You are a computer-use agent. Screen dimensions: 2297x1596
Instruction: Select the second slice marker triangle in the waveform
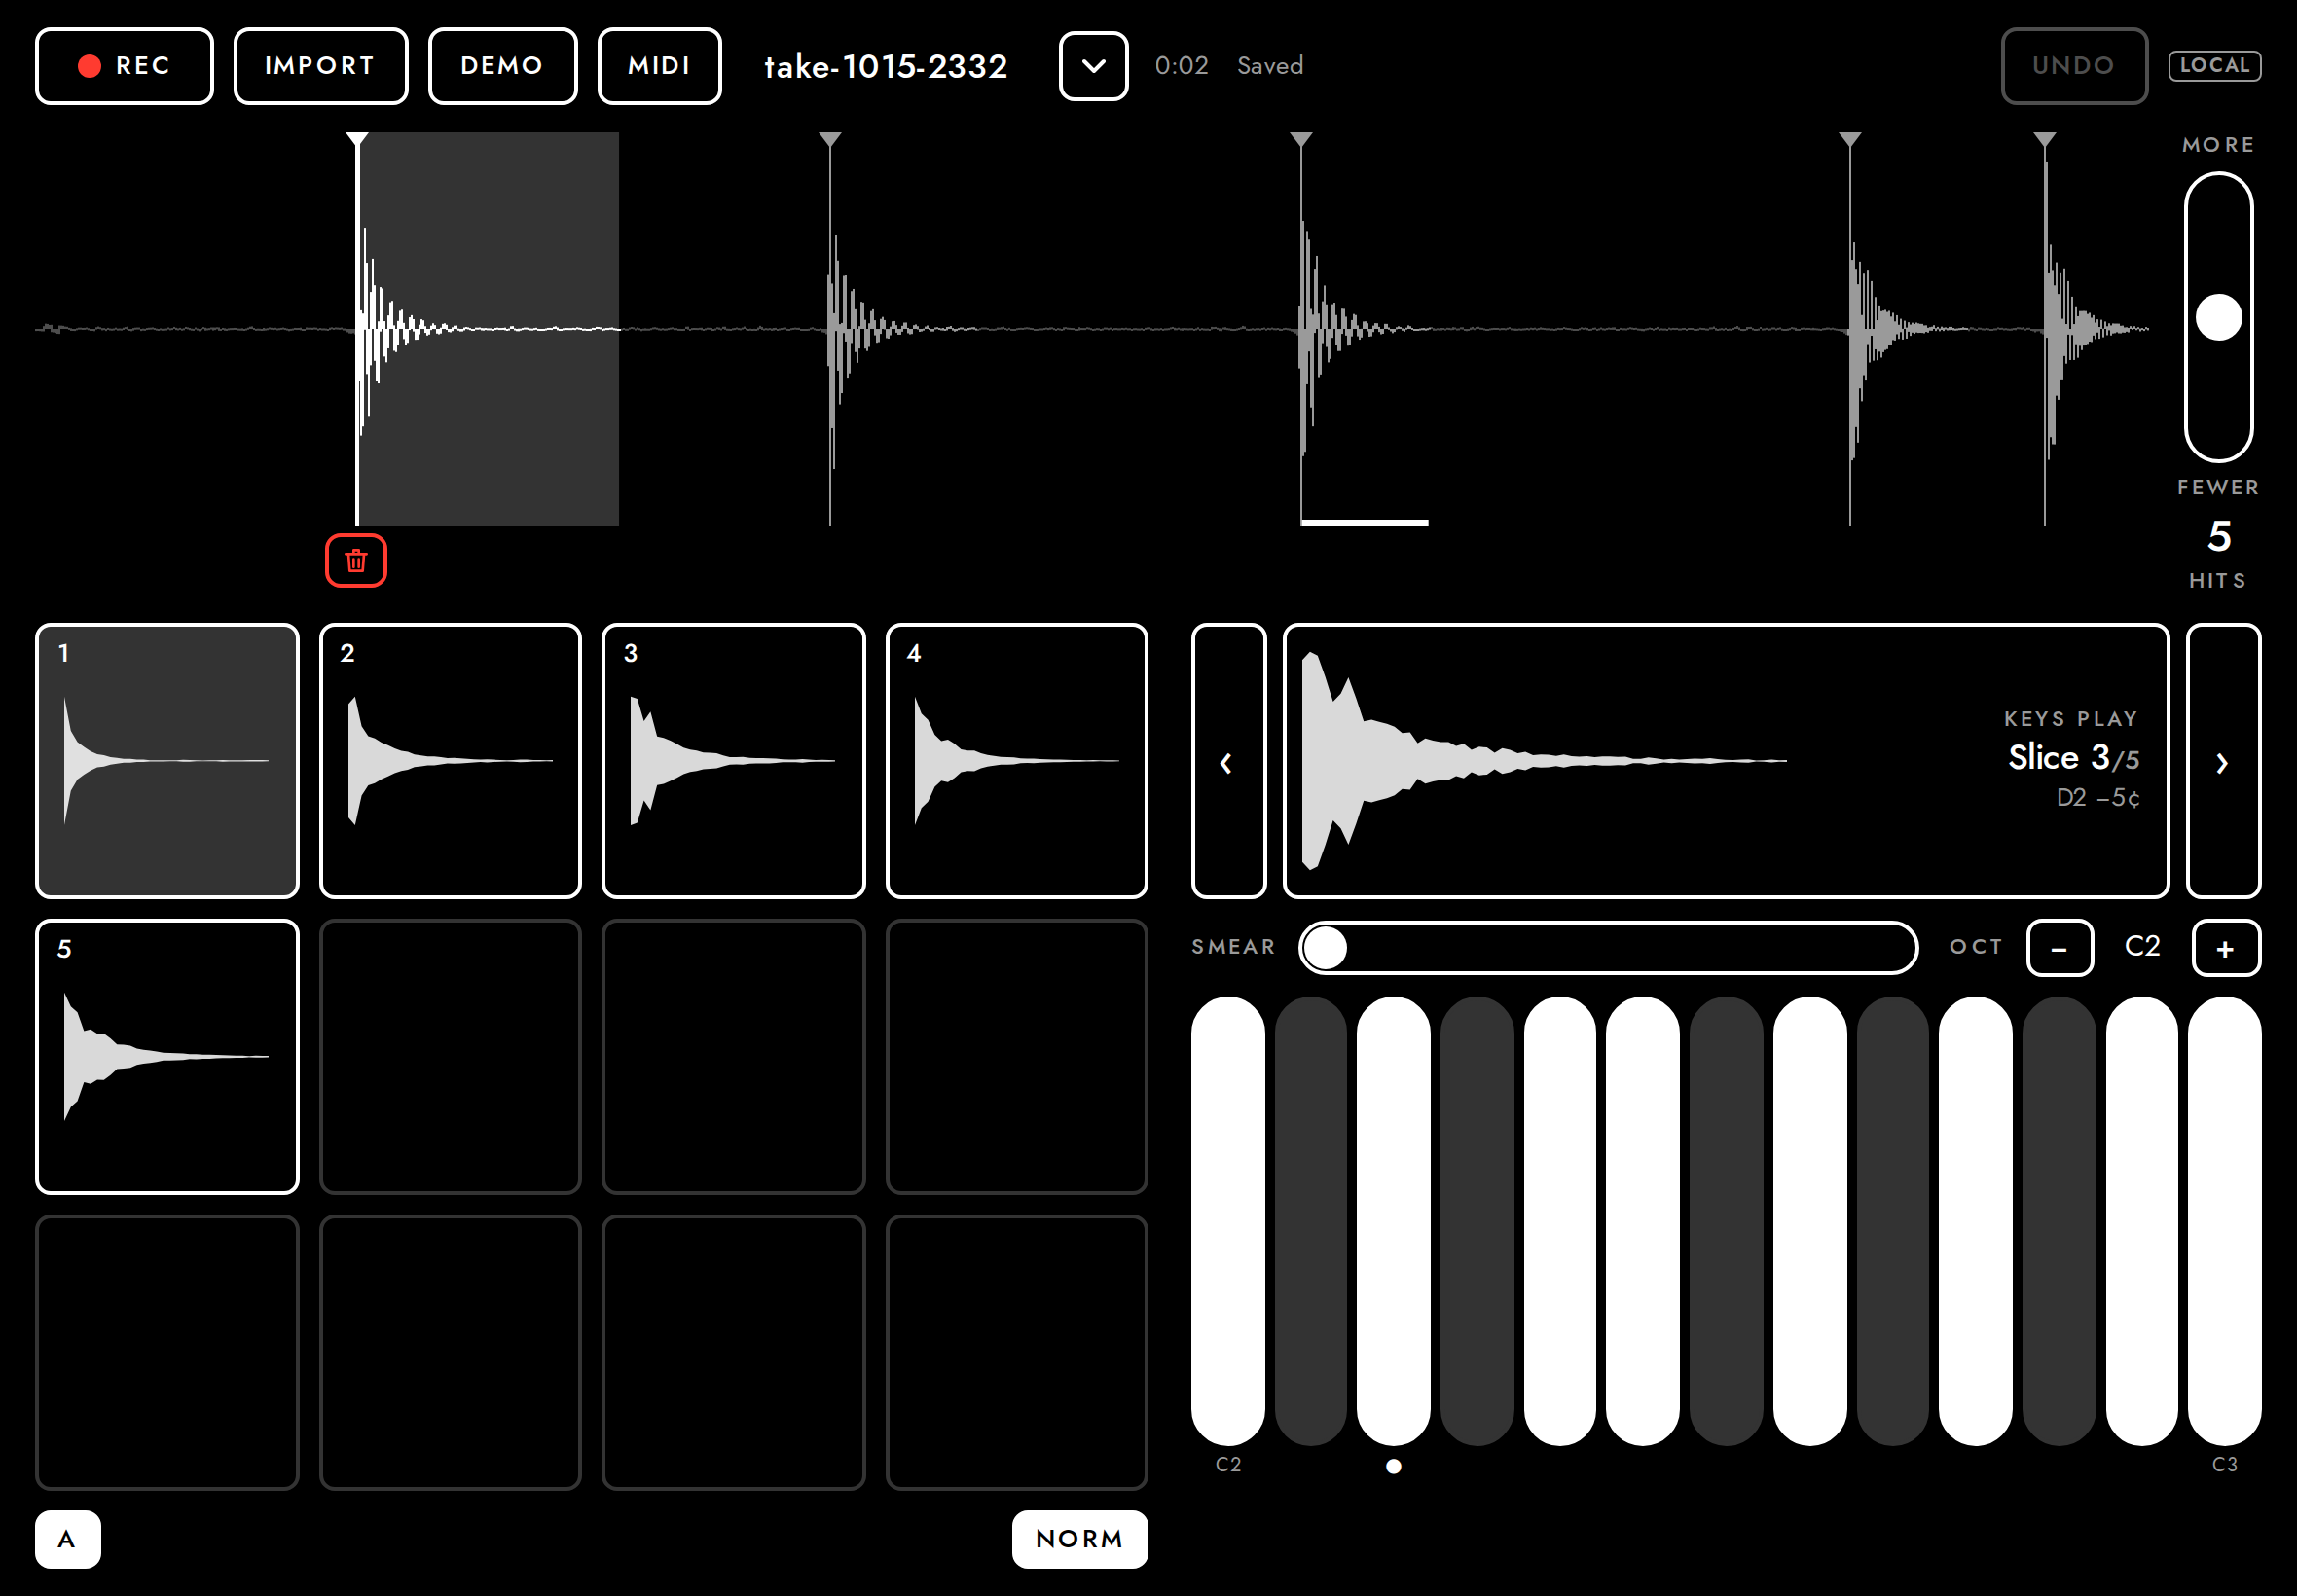tap(830, 140)
